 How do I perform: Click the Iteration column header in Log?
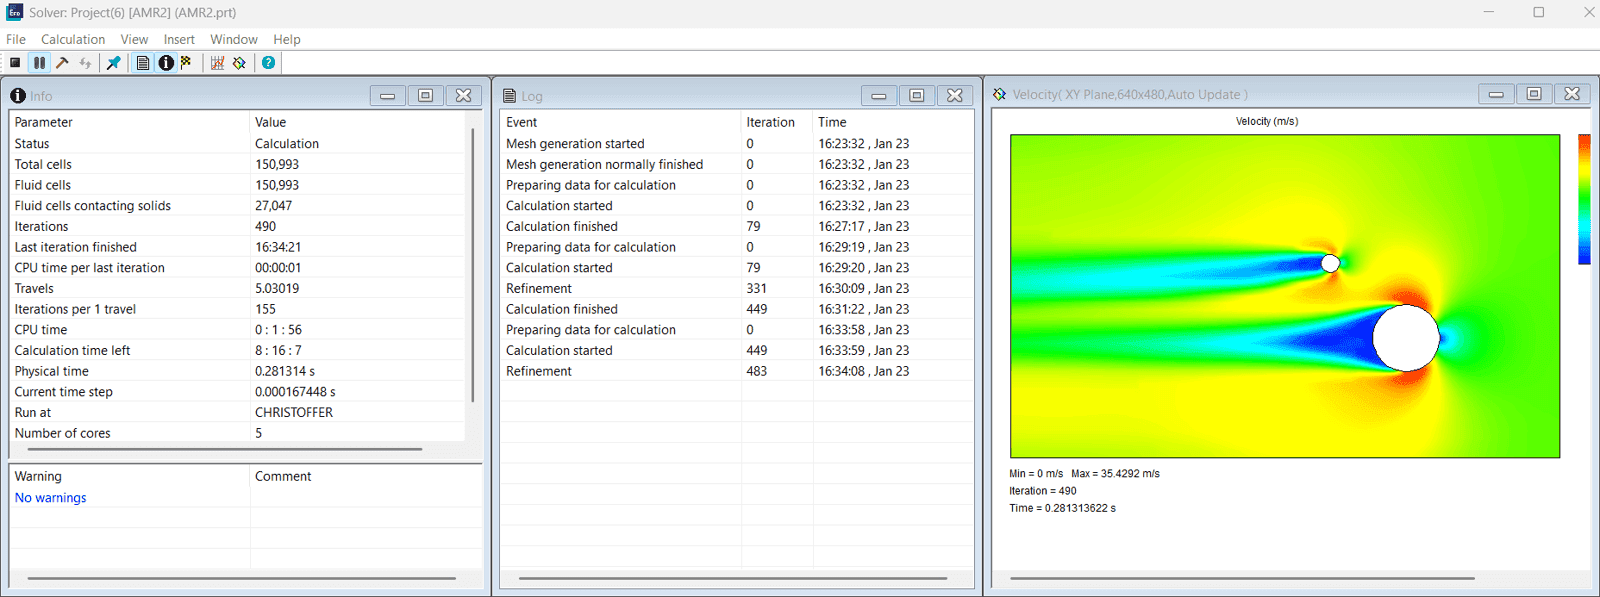[x=777, y=122]
